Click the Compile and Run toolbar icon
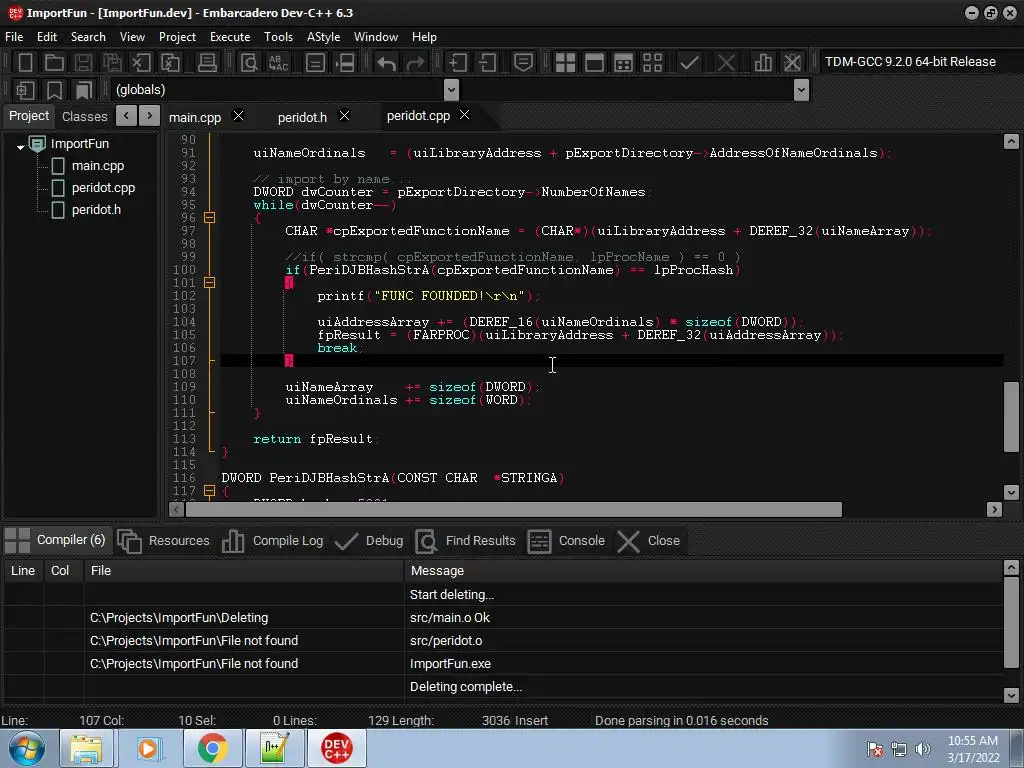 point(624,63)
